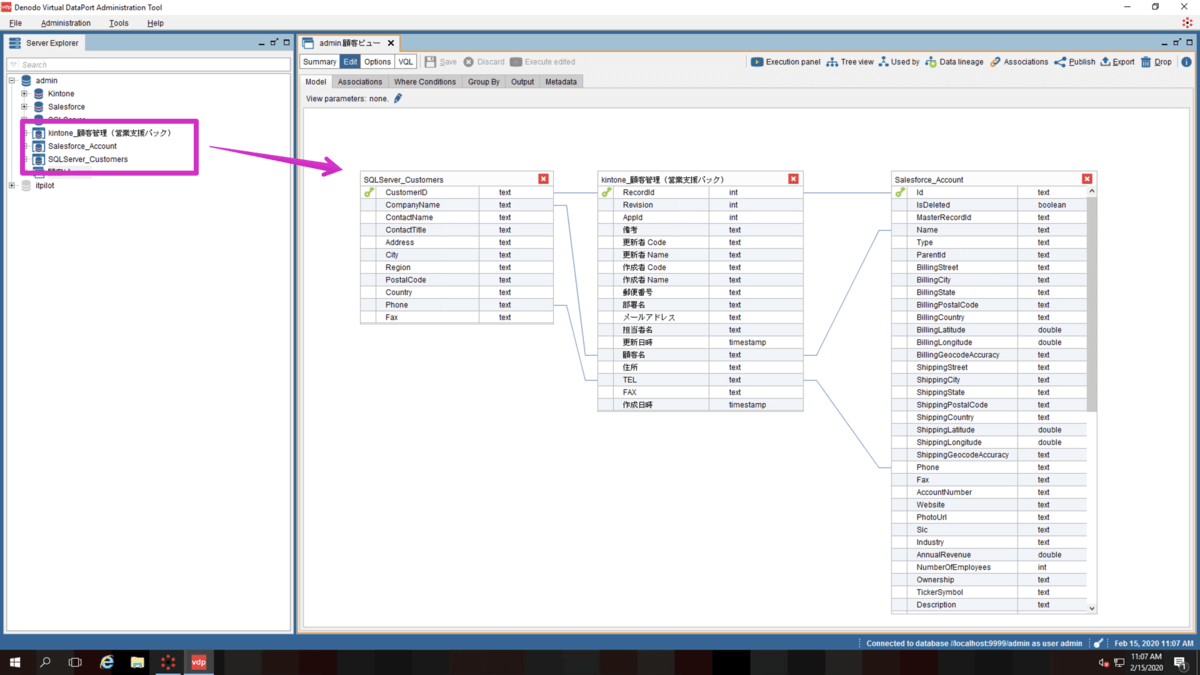Open File Explorer from taskbar

point(137,662)
